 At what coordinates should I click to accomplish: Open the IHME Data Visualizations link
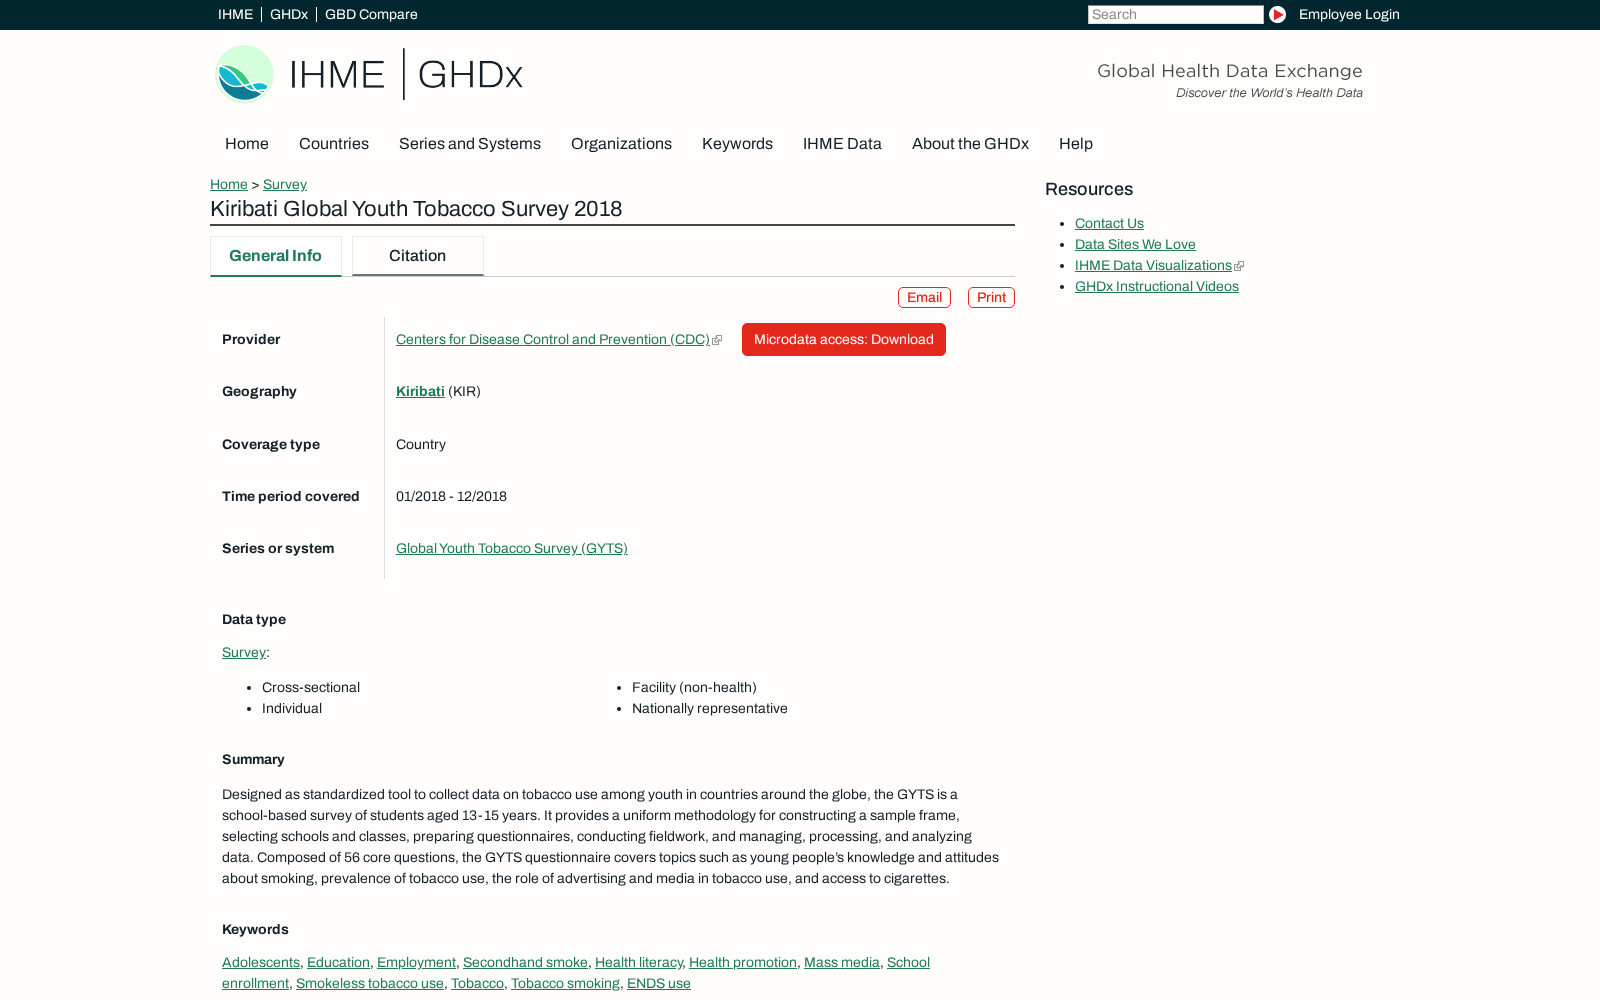[1153, 266]
